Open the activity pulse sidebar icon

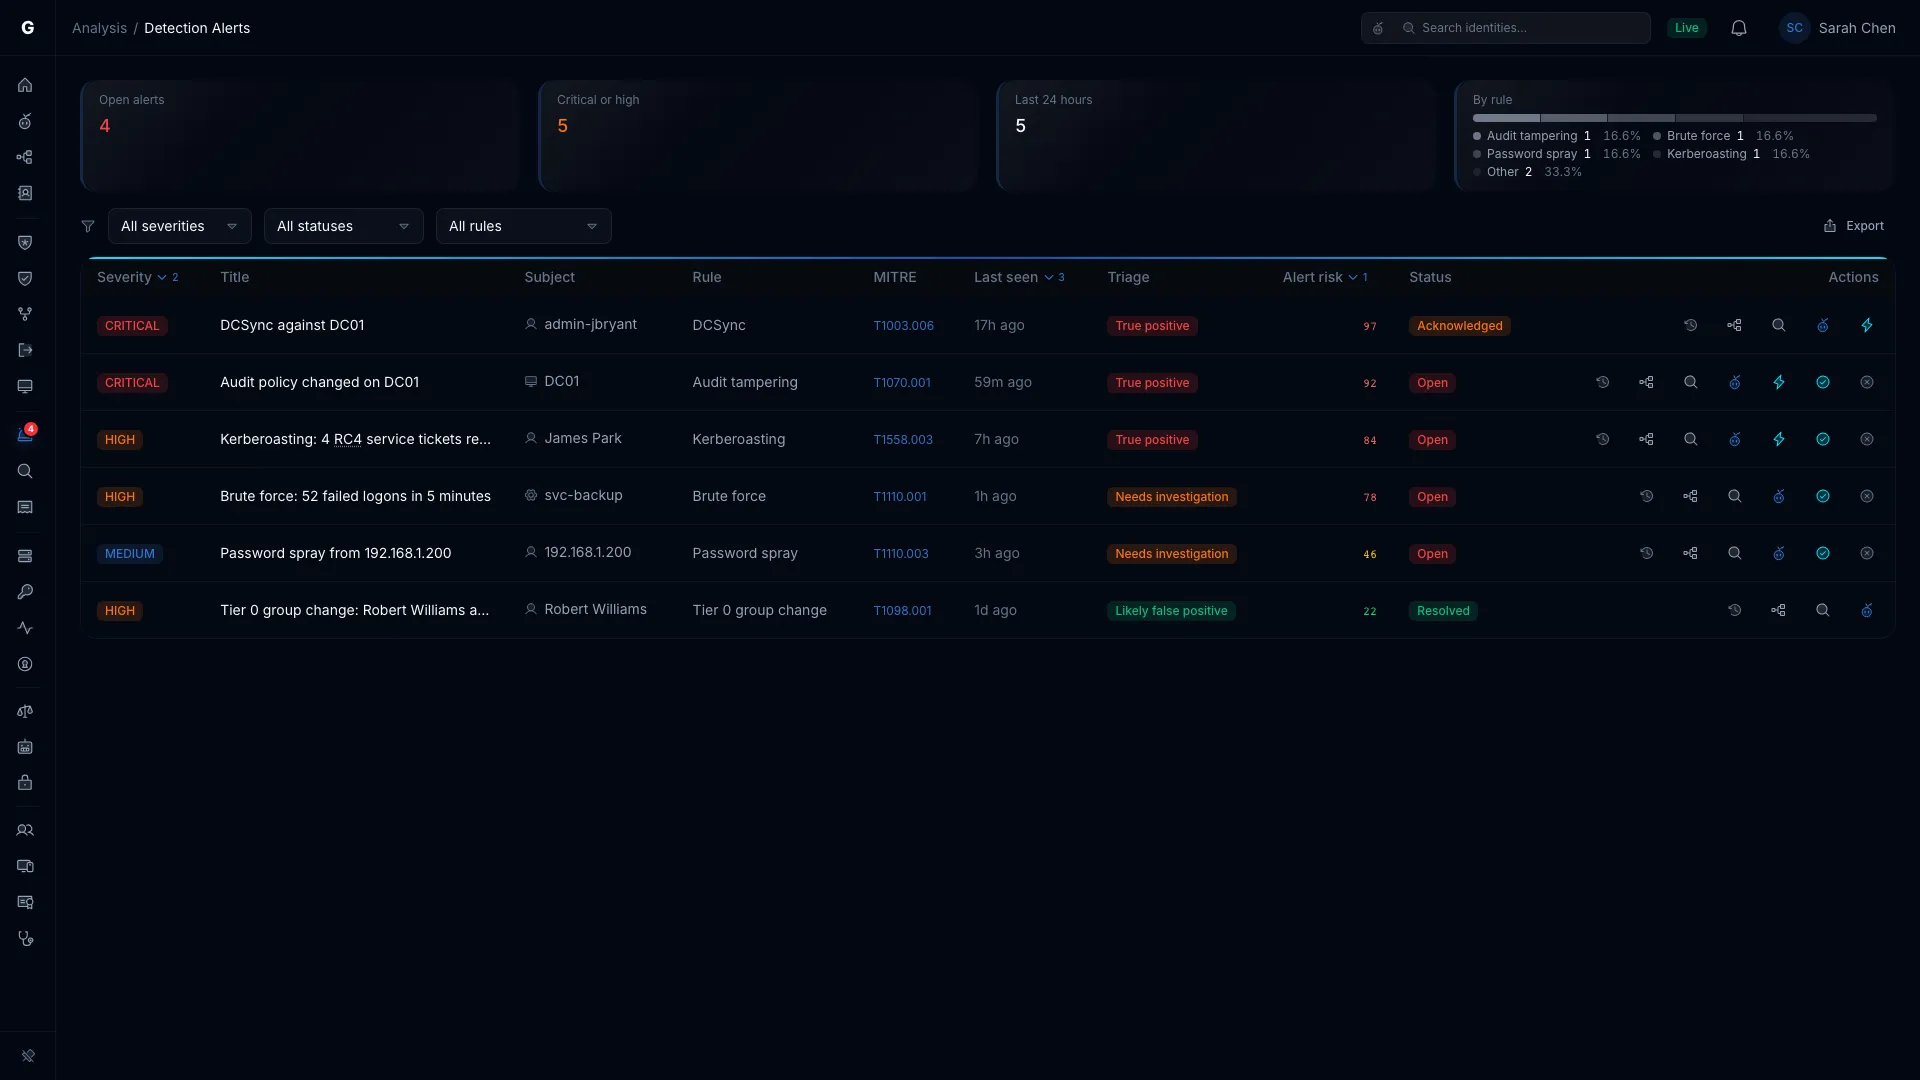coord(25,628)
